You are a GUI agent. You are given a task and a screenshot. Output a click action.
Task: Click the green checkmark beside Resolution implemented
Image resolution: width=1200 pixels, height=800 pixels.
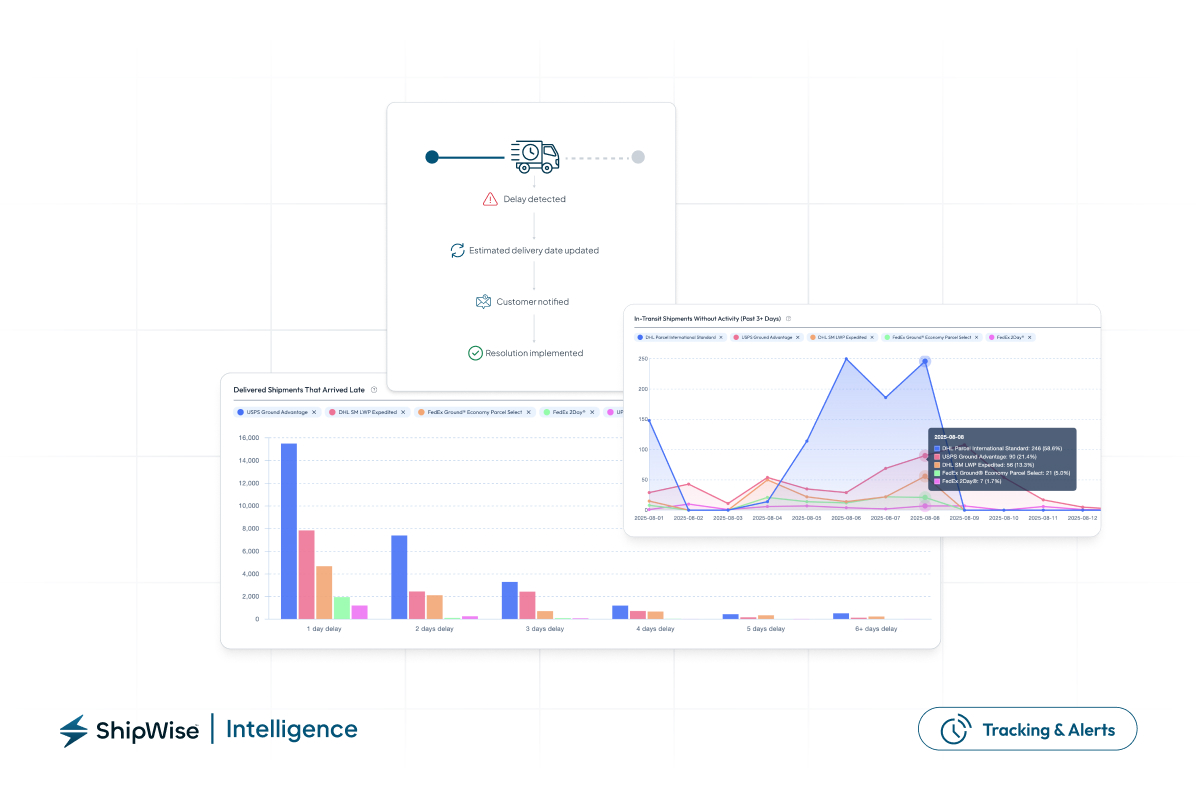point(475,353)
